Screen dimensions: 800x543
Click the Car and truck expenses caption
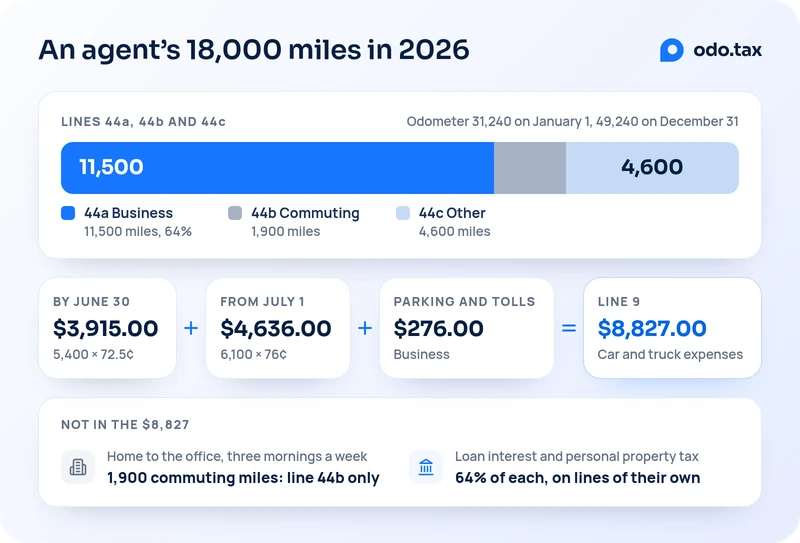[670, 354]
